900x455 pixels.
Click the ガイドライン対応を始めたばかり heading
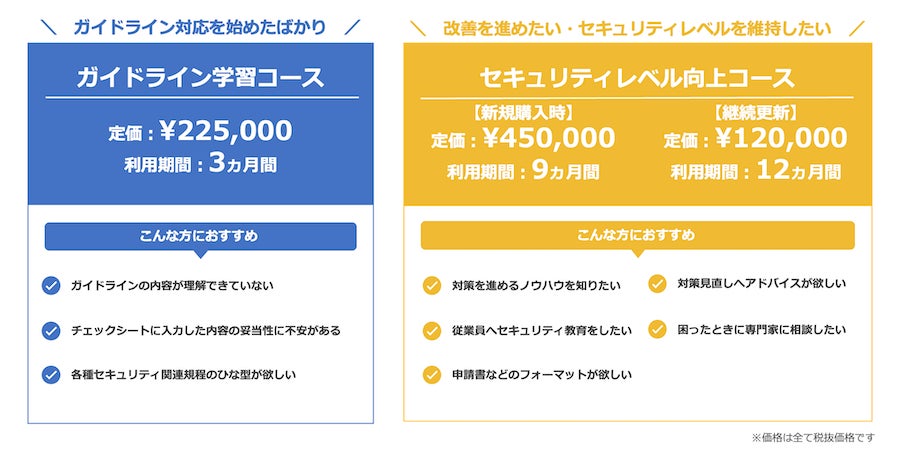pos(200,28)
